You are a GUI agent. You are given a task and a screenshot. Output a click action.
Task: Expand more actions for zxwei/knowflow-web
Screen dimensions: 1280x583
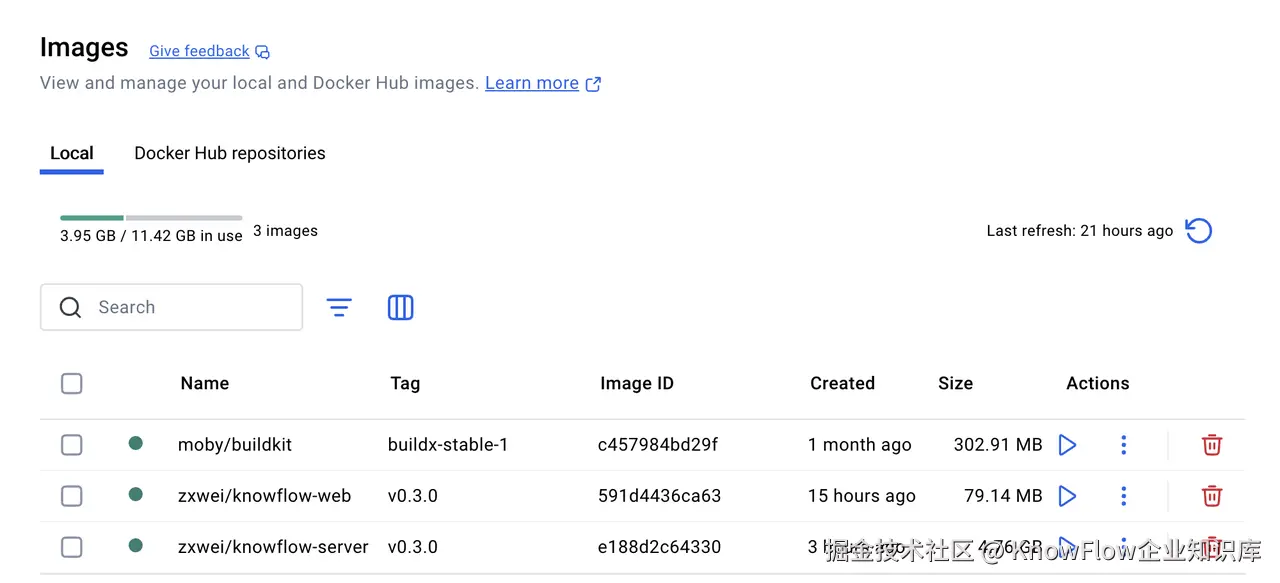point(1124,496)
